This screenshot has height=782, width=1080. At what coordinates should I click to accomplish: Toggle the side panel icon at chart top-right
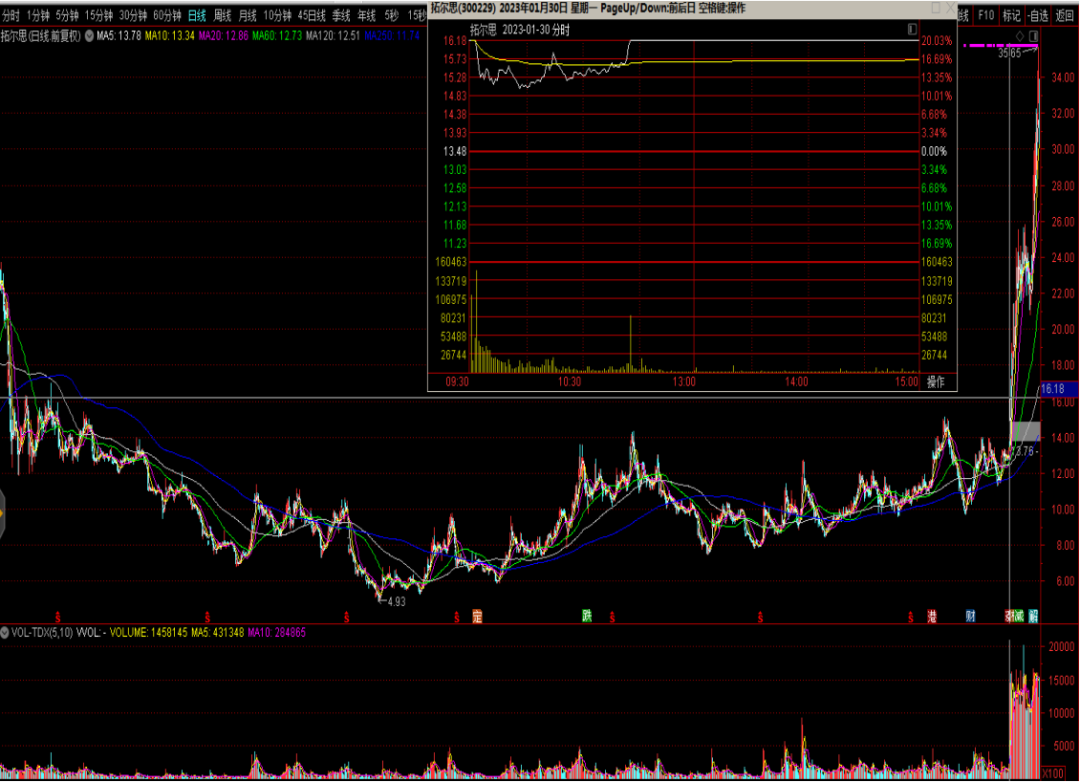[x=1035, y=36]
